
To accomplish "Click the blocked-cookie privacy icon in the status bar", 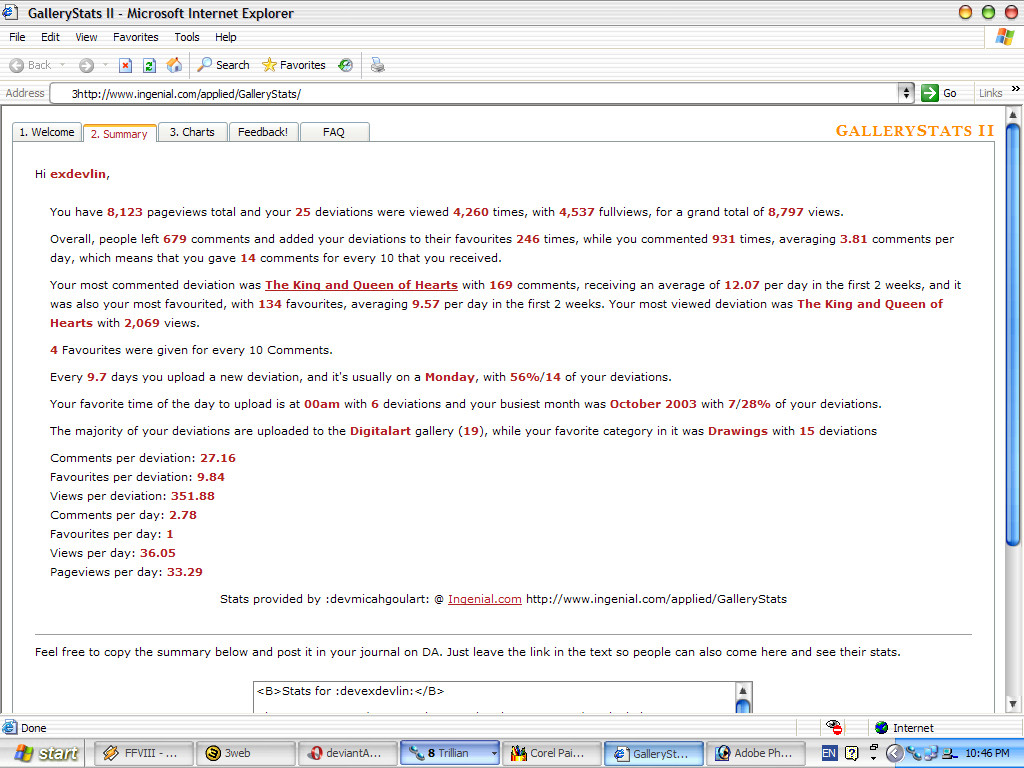I will coord(833,728).
